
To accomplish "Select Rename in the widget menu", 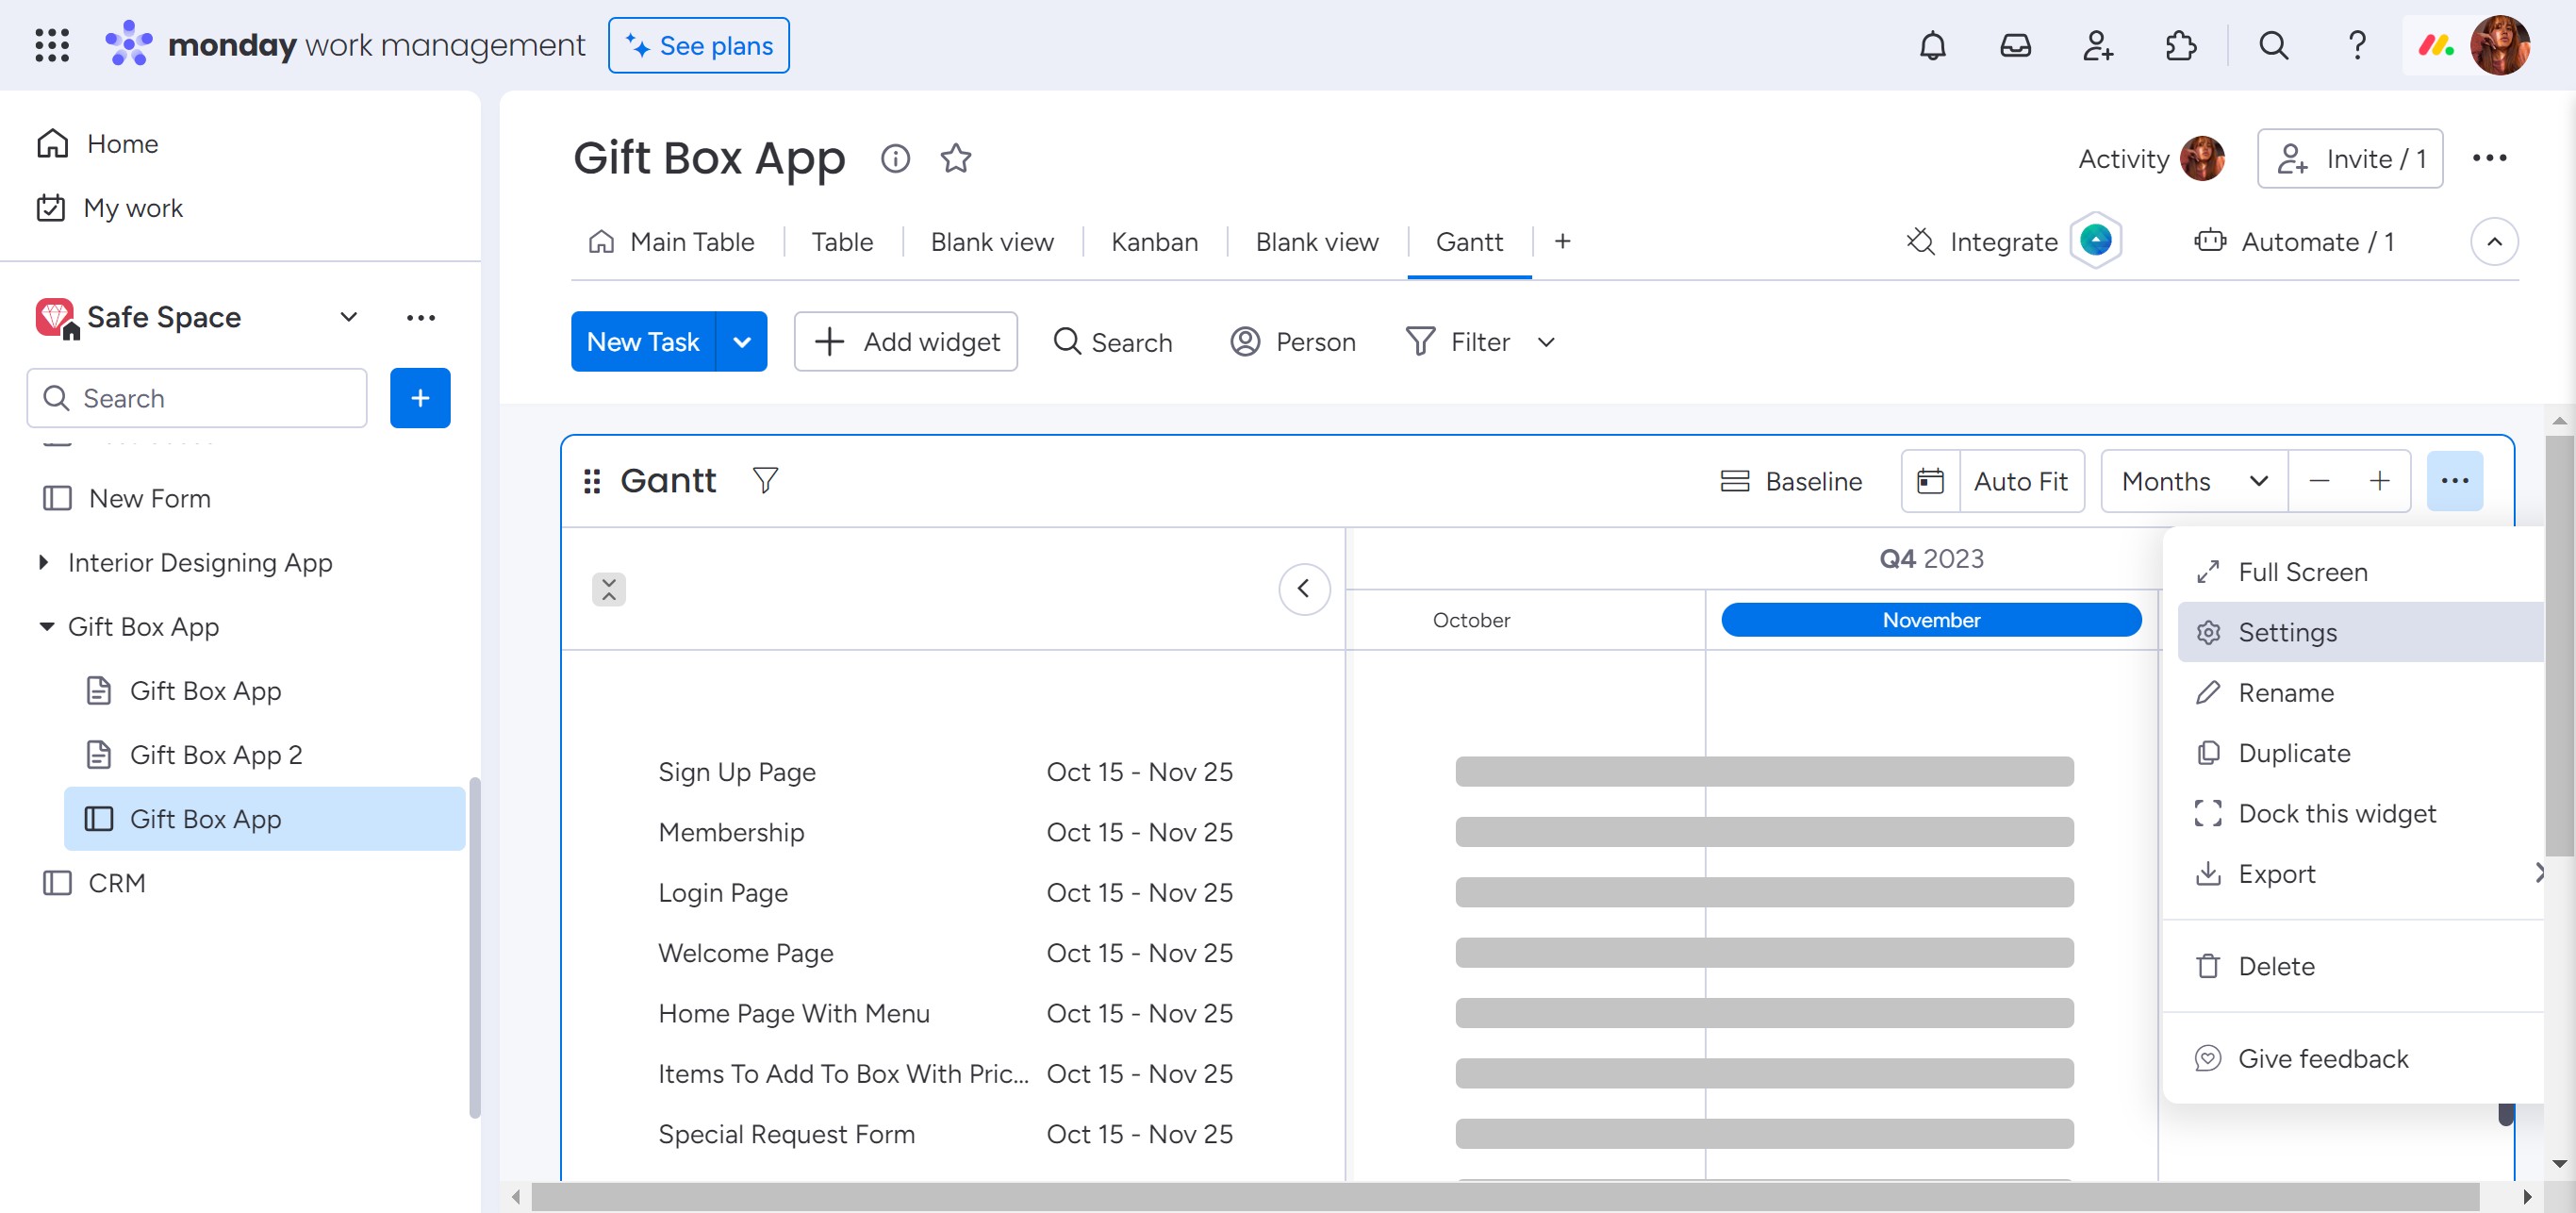I will click(x=2360, y=693).
